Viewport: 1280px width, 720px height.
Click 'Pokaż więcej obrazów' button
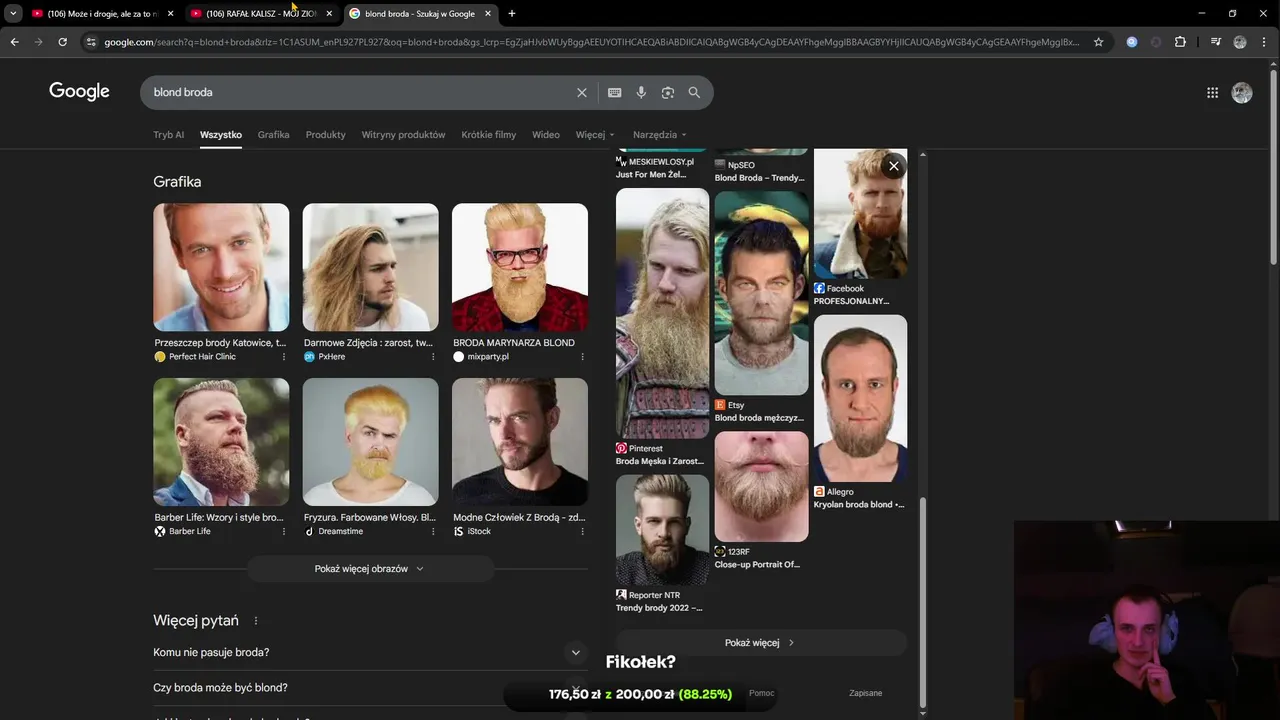point(370,569)
